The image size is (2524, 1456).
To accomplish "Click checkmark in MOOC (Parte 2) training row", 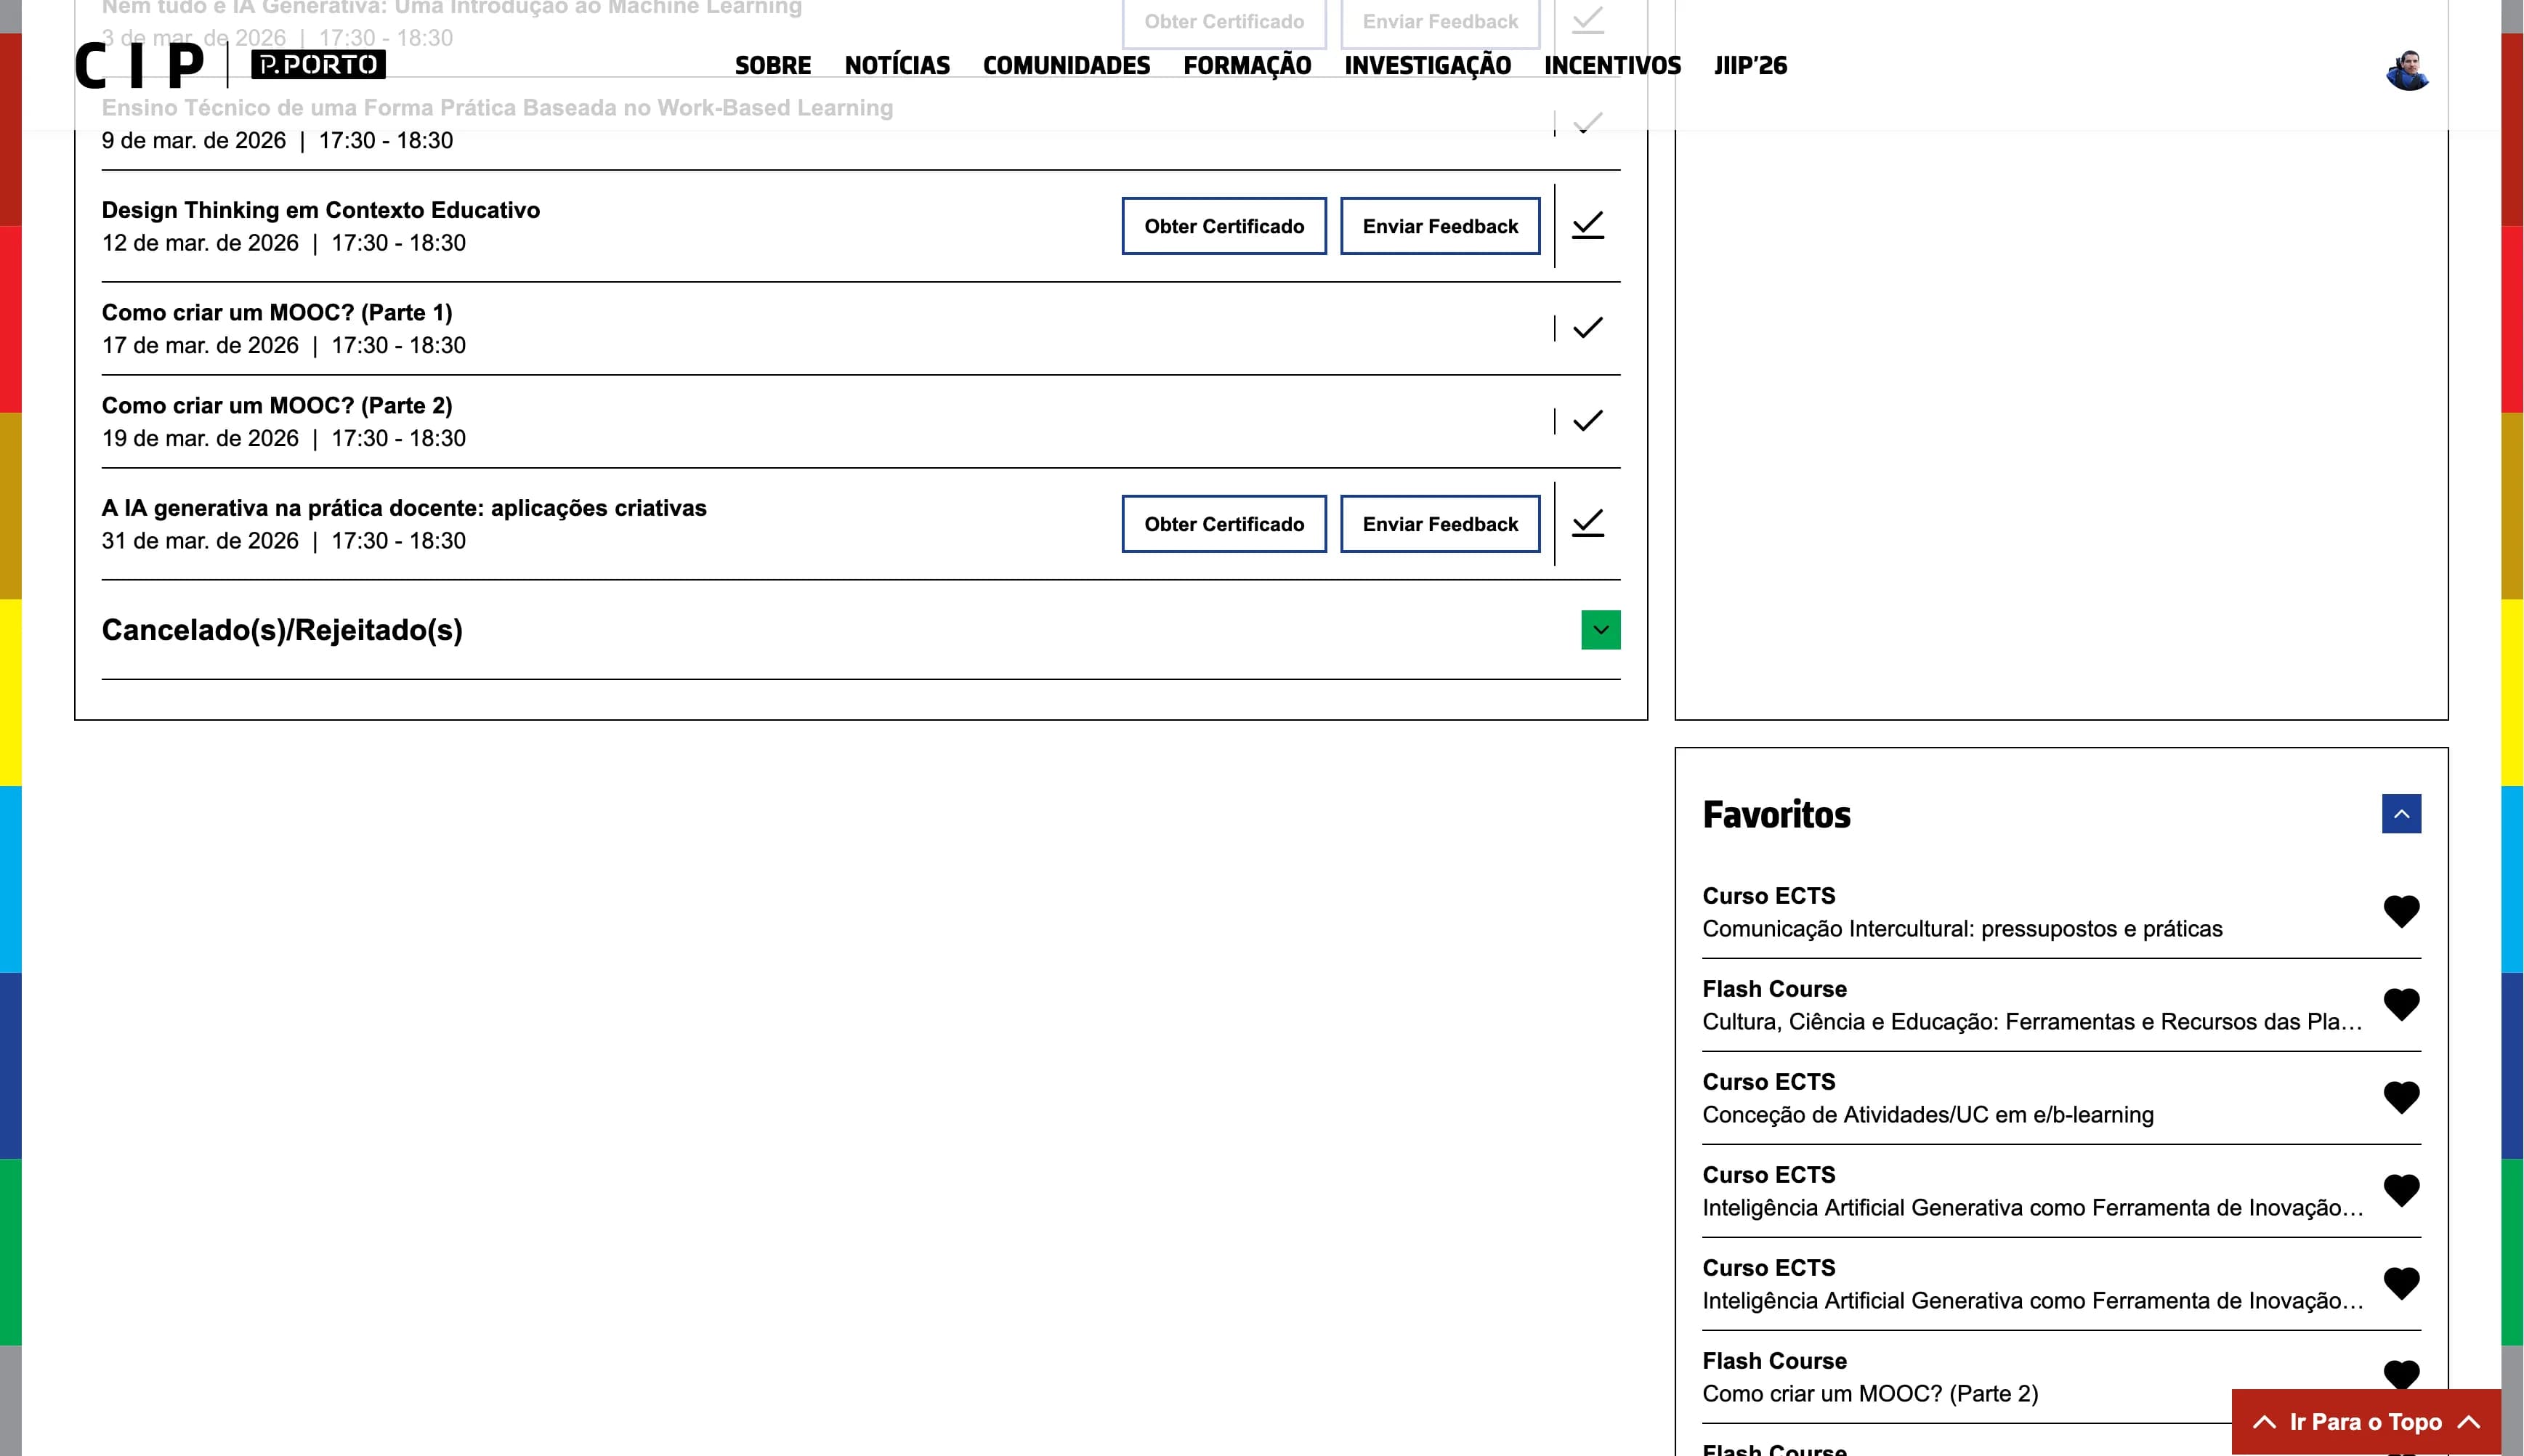I will click(x=1588, y=421).
